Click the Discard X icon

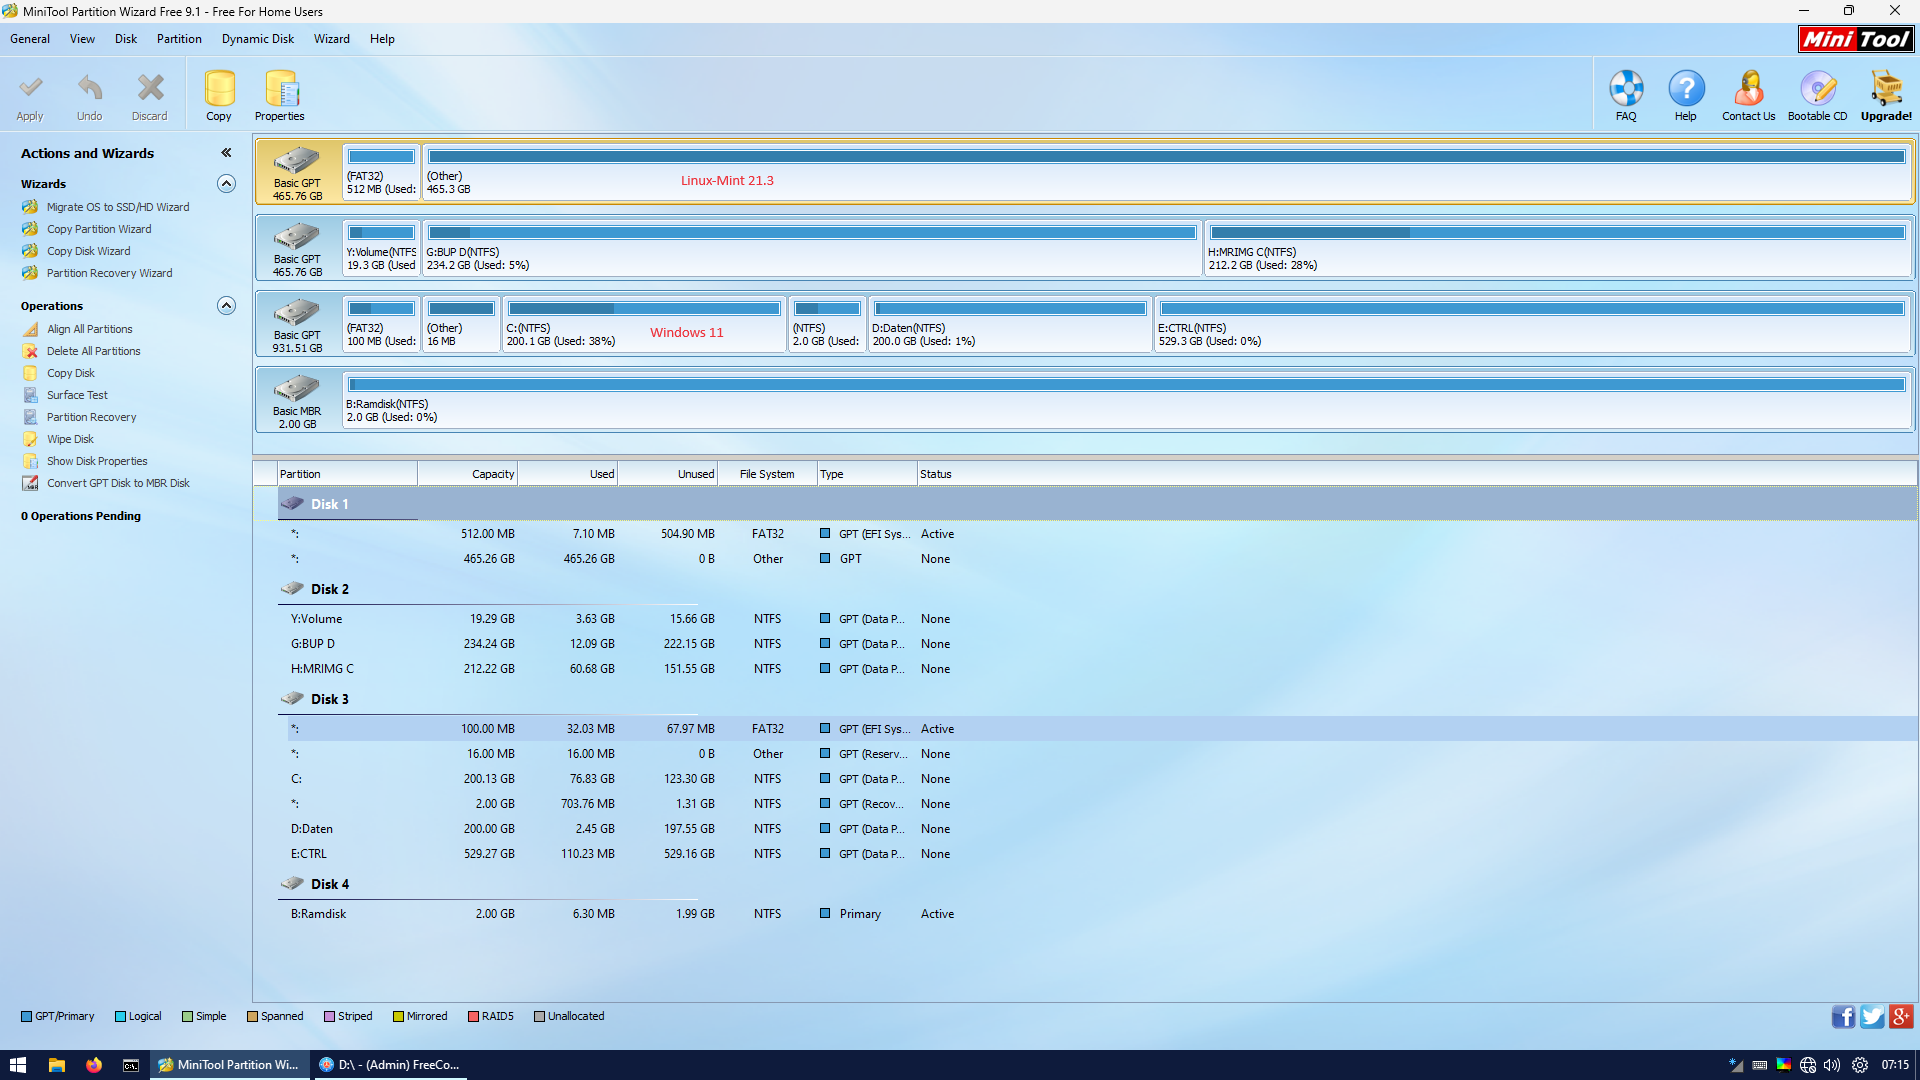click(150, 89)
